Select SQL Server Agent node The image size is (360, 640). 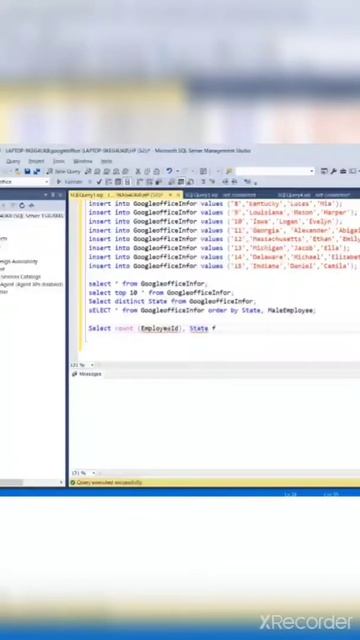(31, 284)
